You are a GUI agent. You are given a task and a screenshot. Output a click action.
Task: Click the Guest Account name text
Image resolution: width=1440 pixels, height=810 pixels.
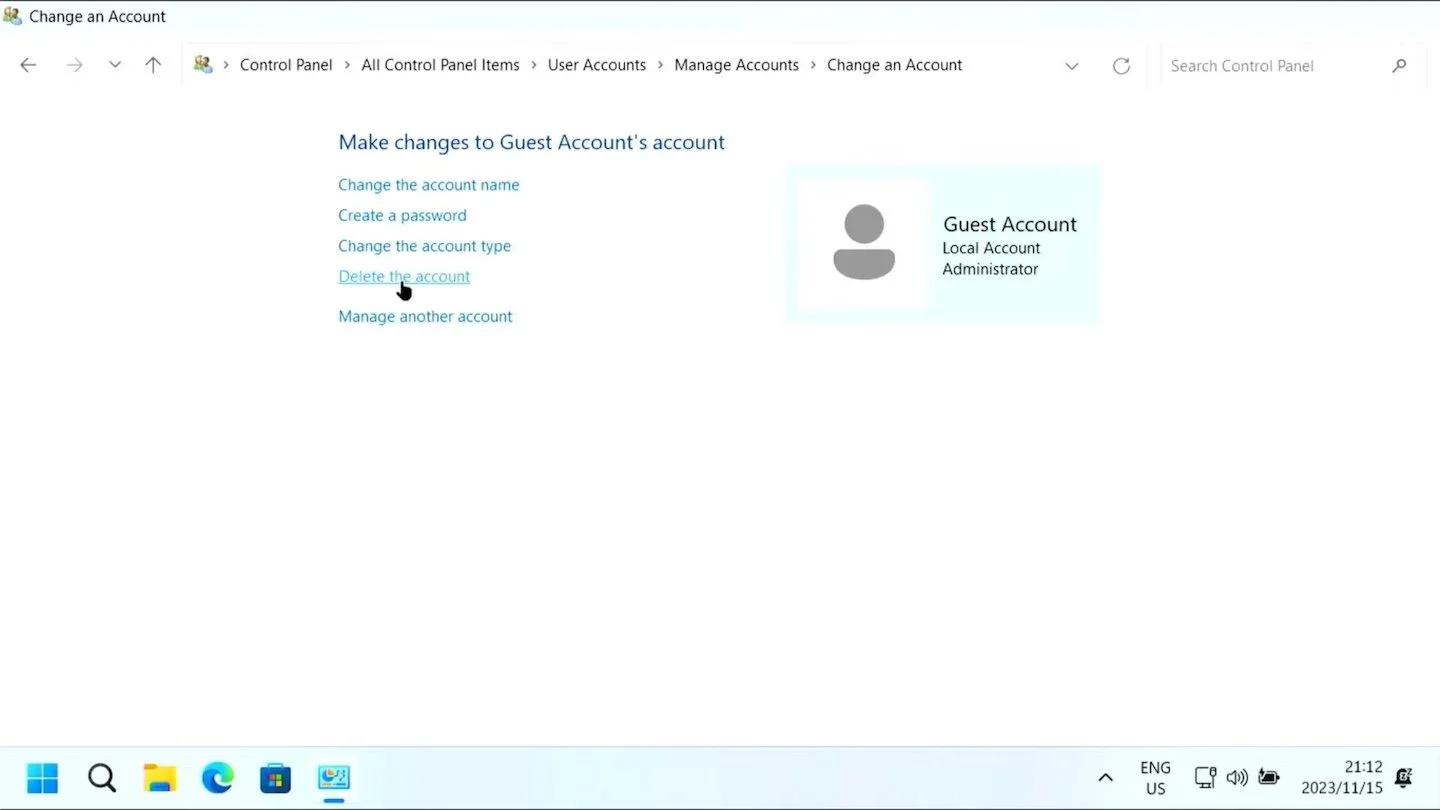point(1010,224)
